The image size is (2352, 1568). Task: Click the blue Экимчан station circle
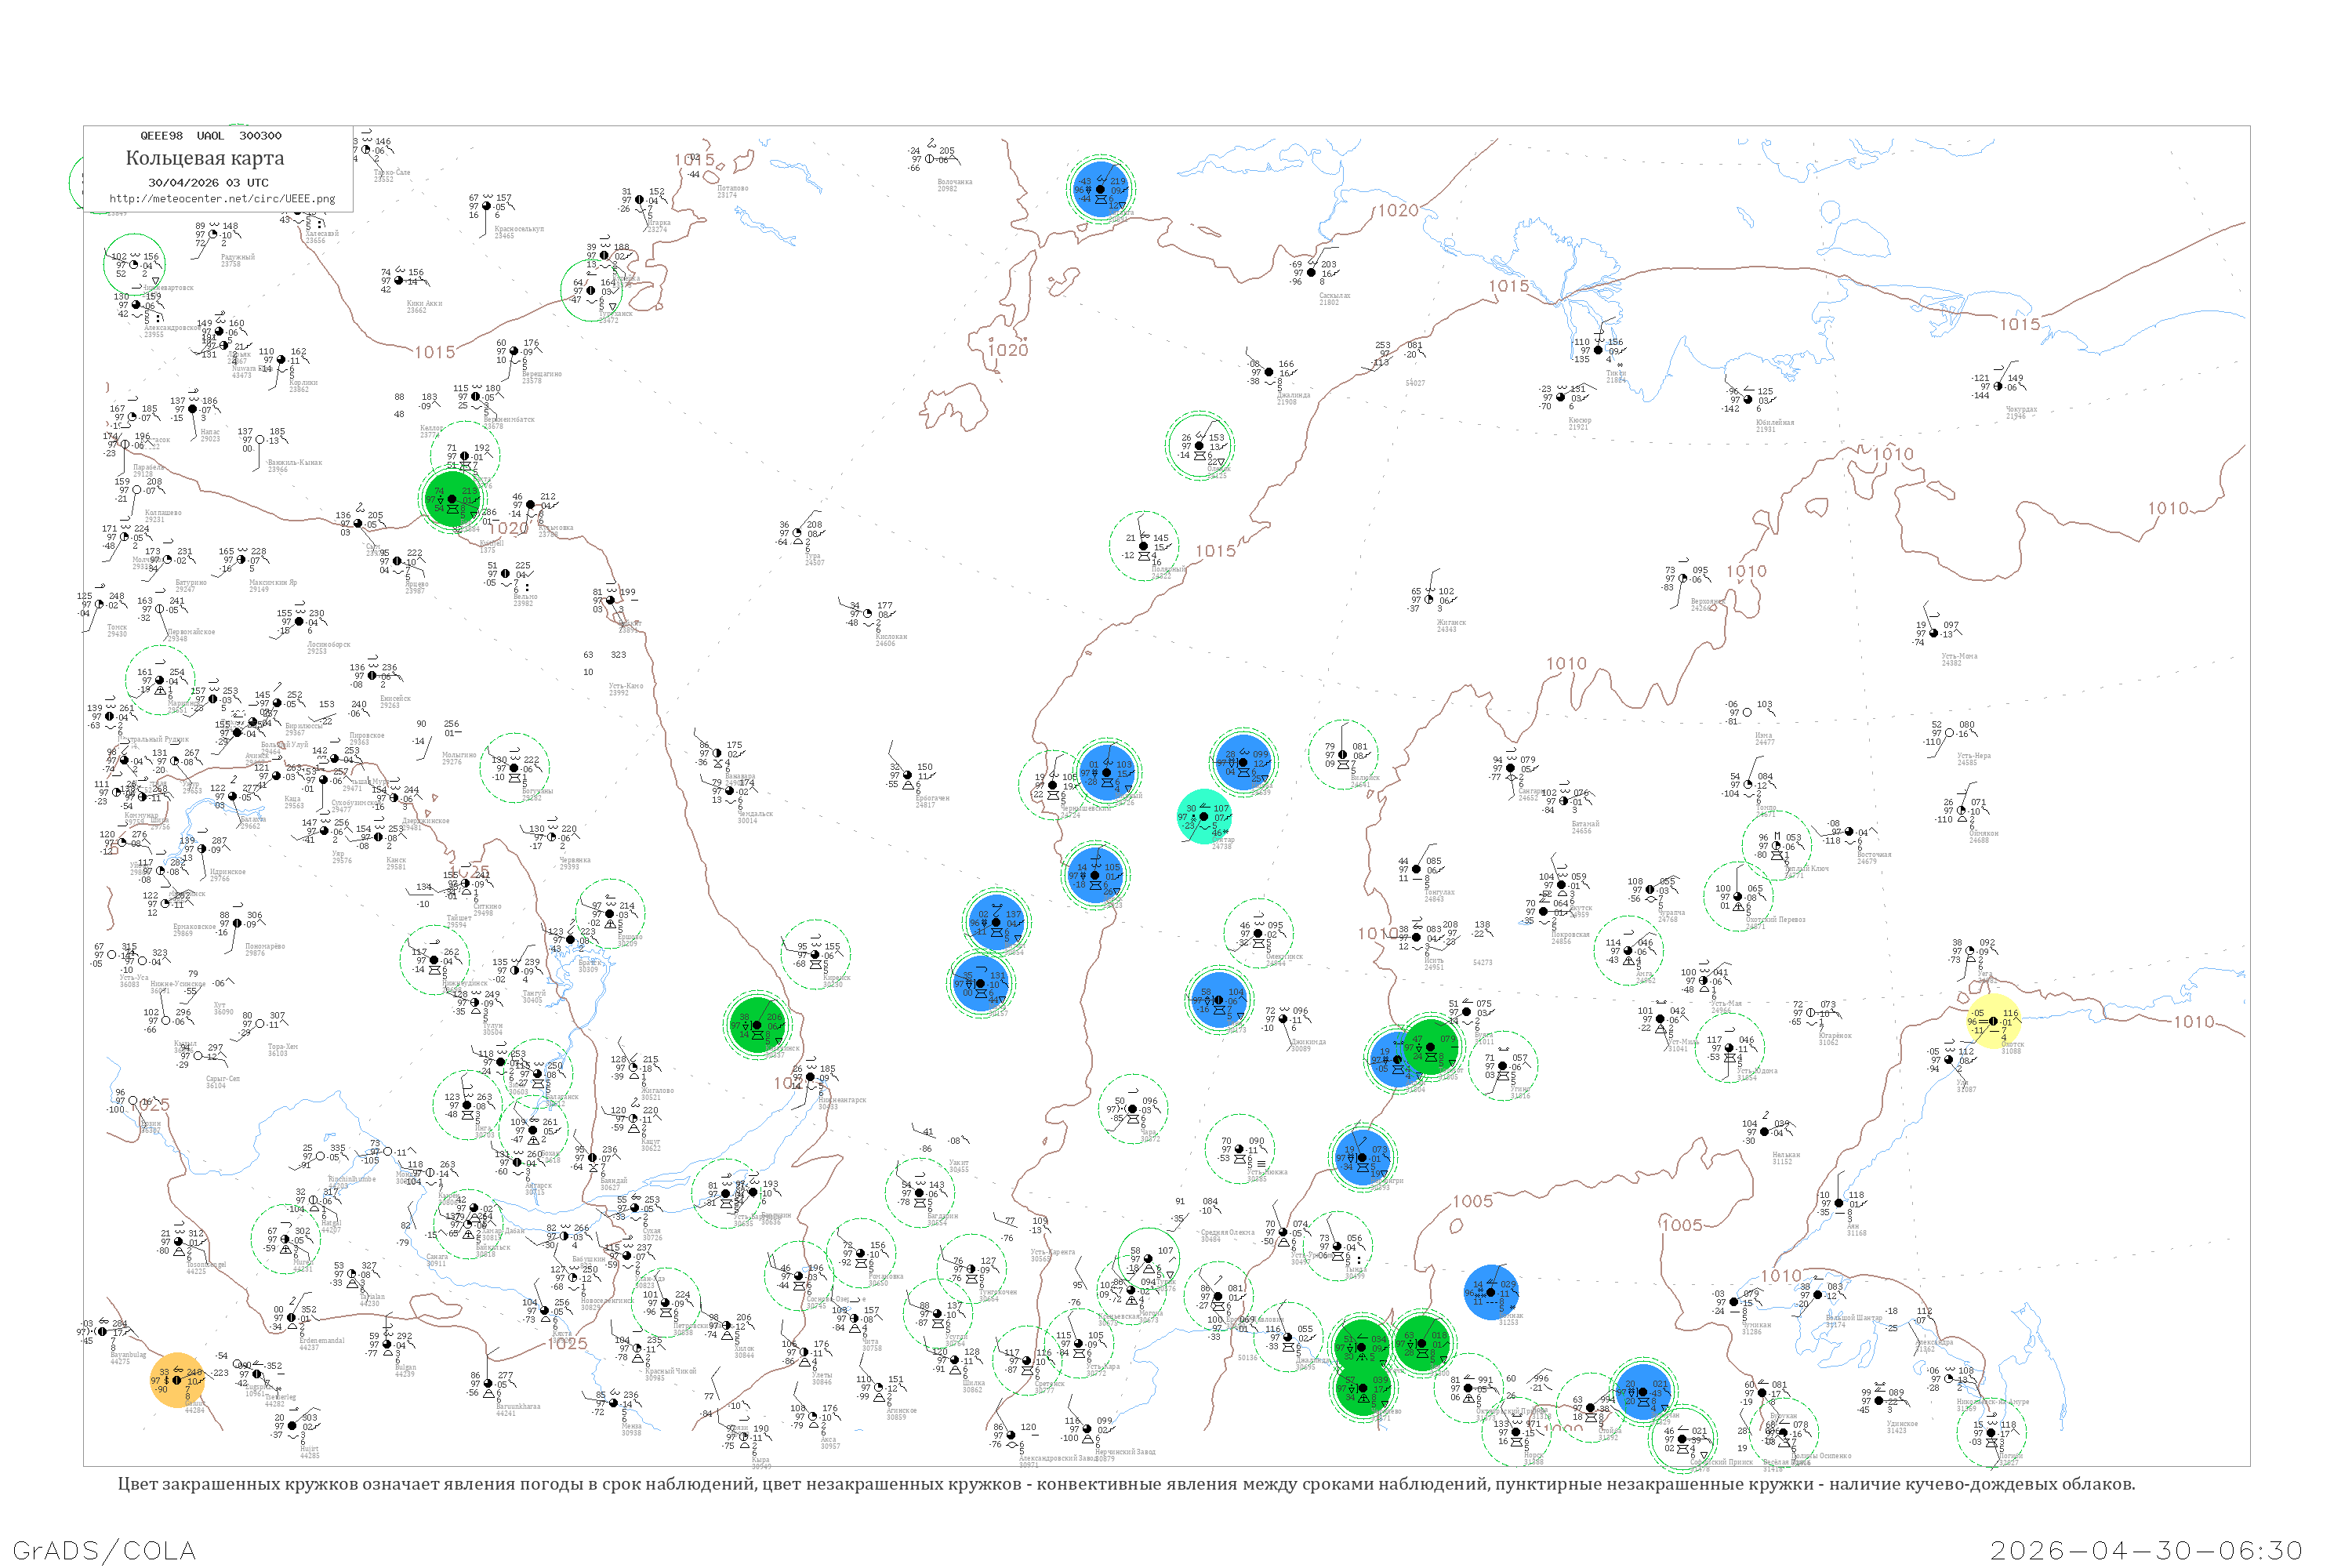[1642, 1391]
